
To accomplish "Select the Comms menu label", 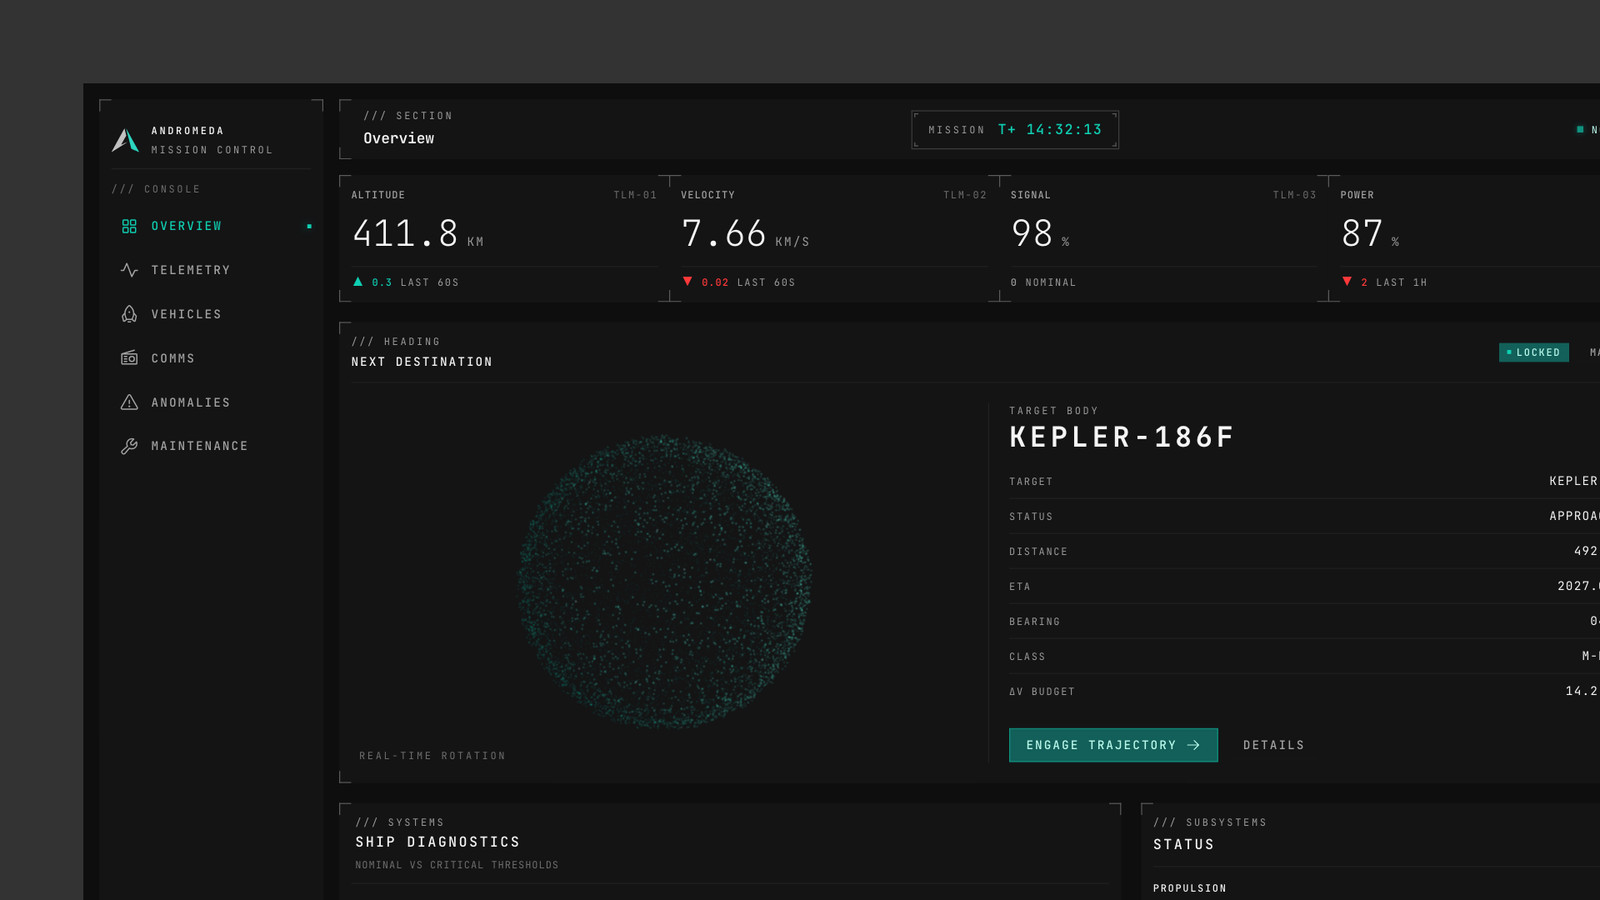I will [173, 358].
